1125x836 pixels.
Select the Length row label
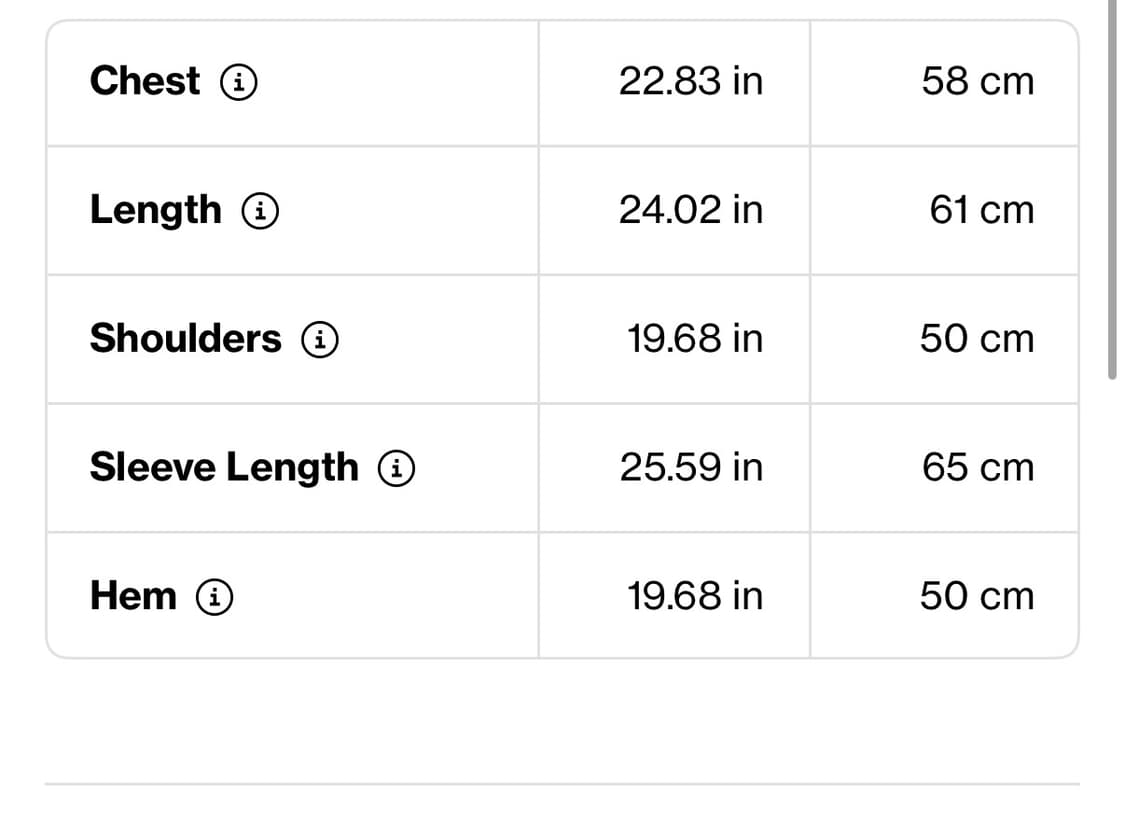tap(156, 211)
